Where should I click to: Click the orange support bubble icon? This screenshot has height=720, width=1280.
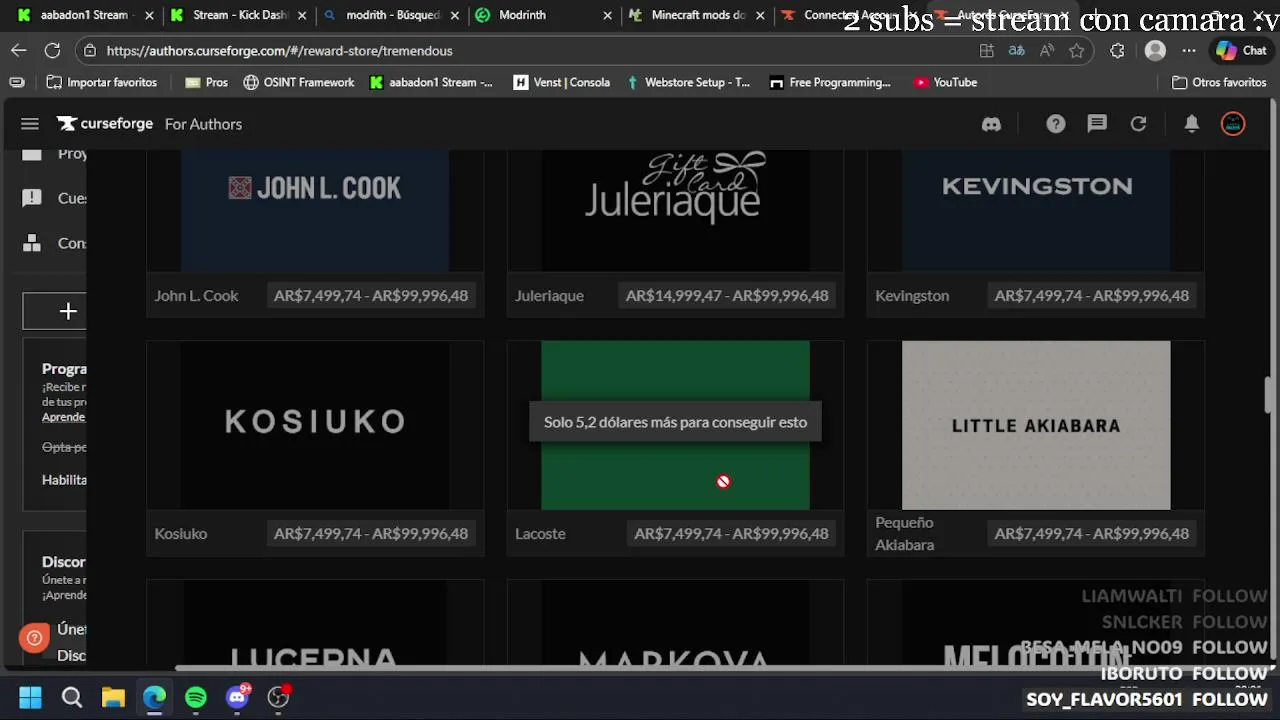(x=34, y=637)
